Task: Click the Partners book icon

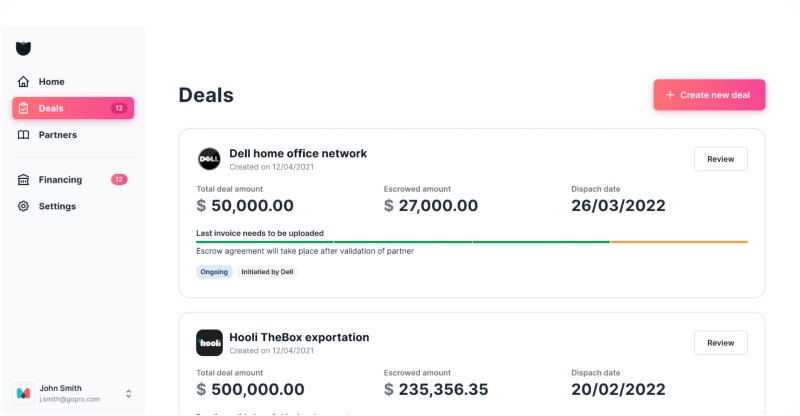Action: 24,135
